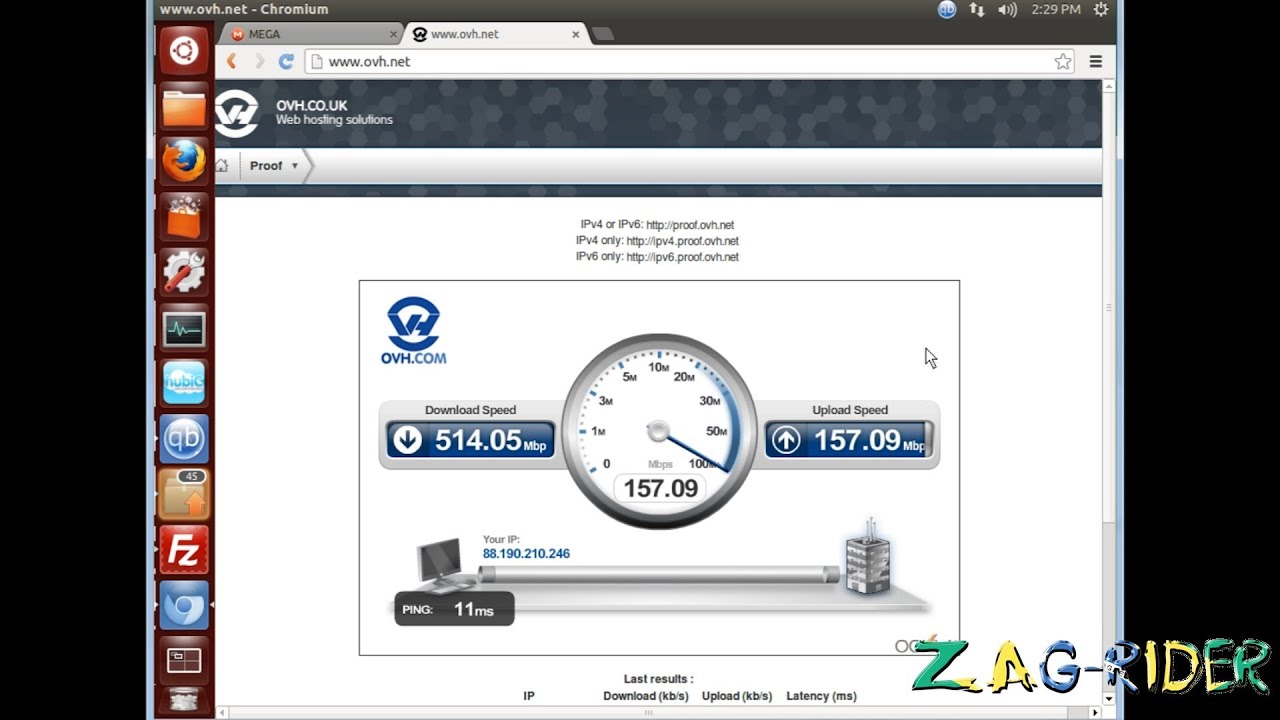The image size is (1280, 720).
Task: Open System Monitor launcher icon
Action: pyautogui.click(x=184, y=328)
